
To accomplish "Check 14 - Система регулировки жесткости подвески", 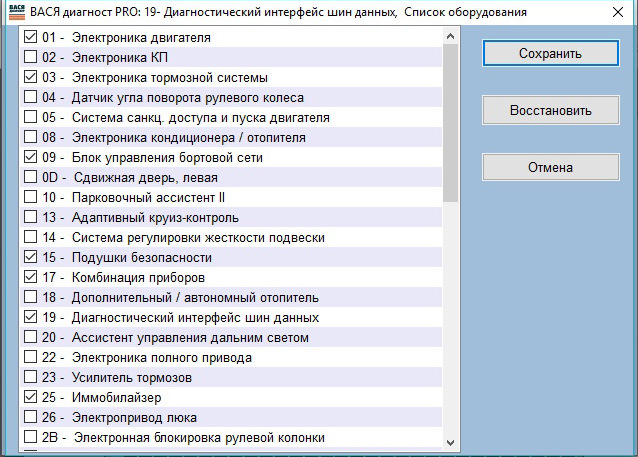I will point(31,236).
